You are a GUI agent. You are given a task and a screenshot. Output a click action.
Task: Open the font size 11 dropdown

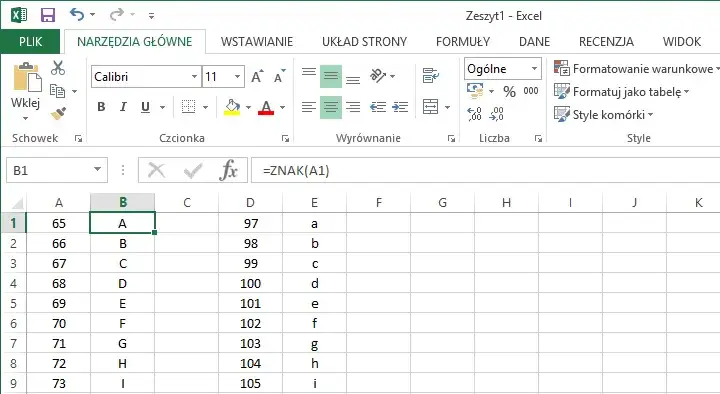237,77
